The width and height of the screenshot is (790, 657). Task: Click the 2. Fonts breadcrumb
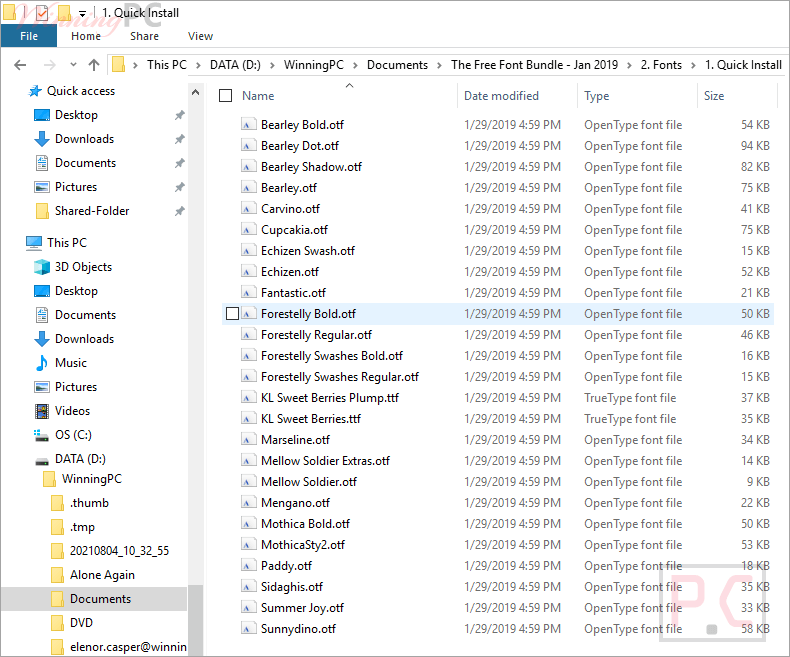[661, 65]
